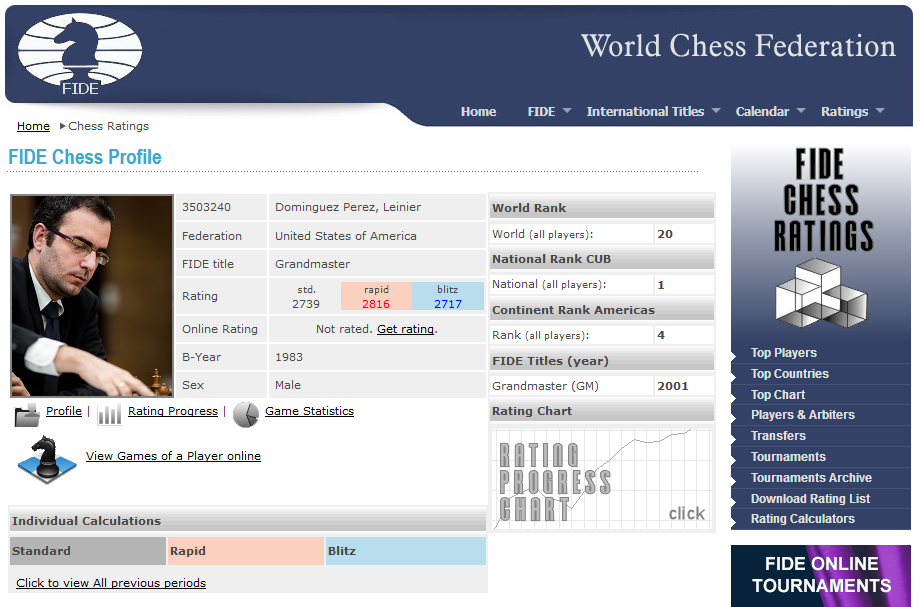Switch to the Rapid calculations tab
Viewport: 922px width, 607px height.
(246, 551)
